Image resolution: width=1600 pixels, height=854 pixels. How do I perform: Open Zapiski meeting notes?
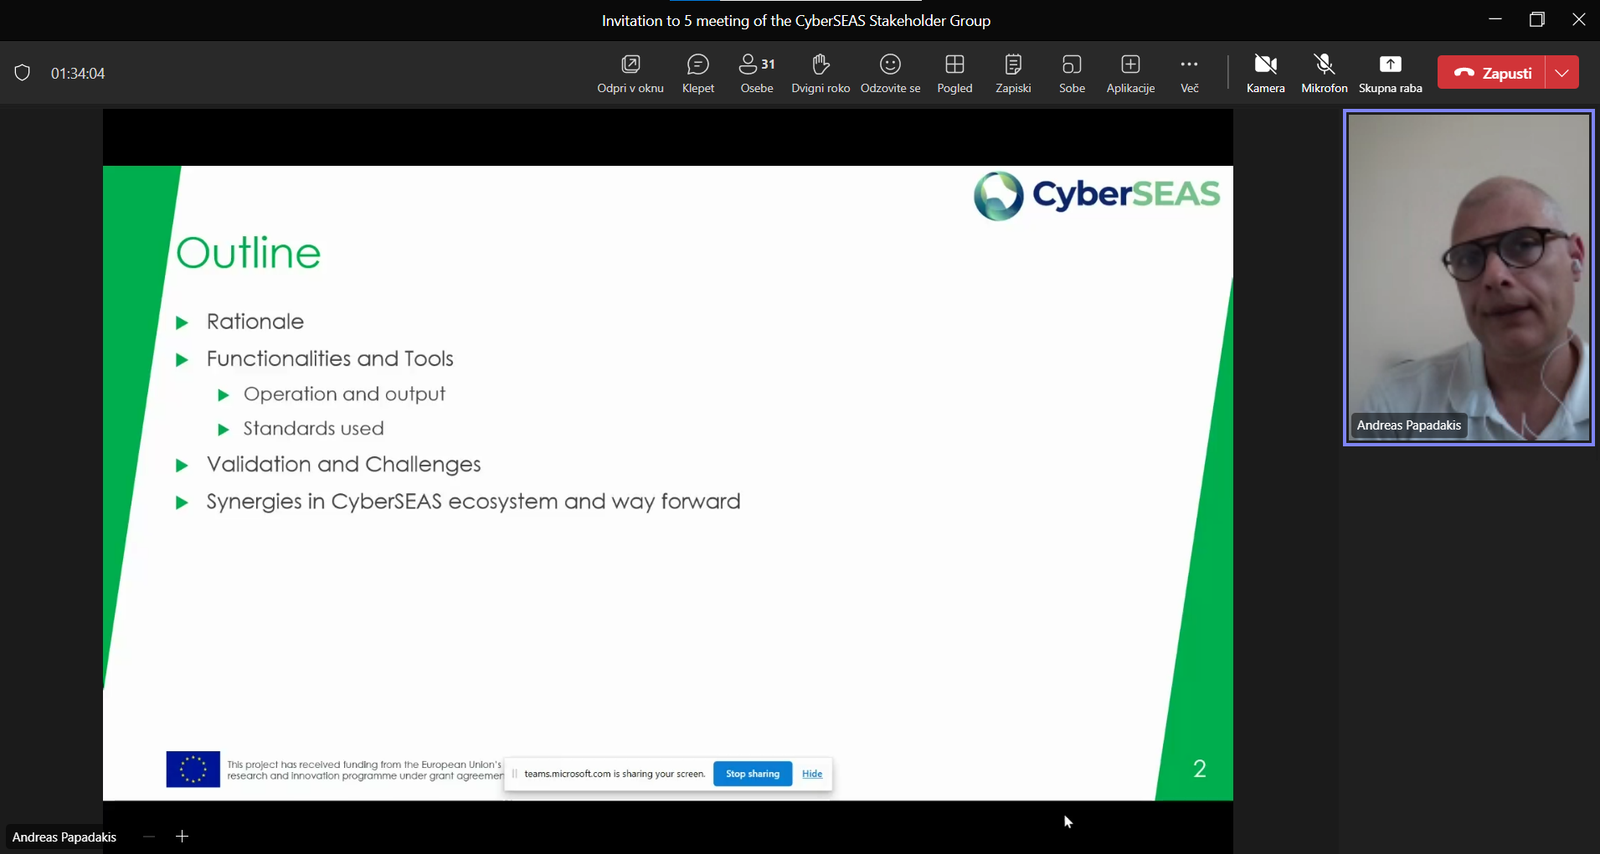[1013, 73]
